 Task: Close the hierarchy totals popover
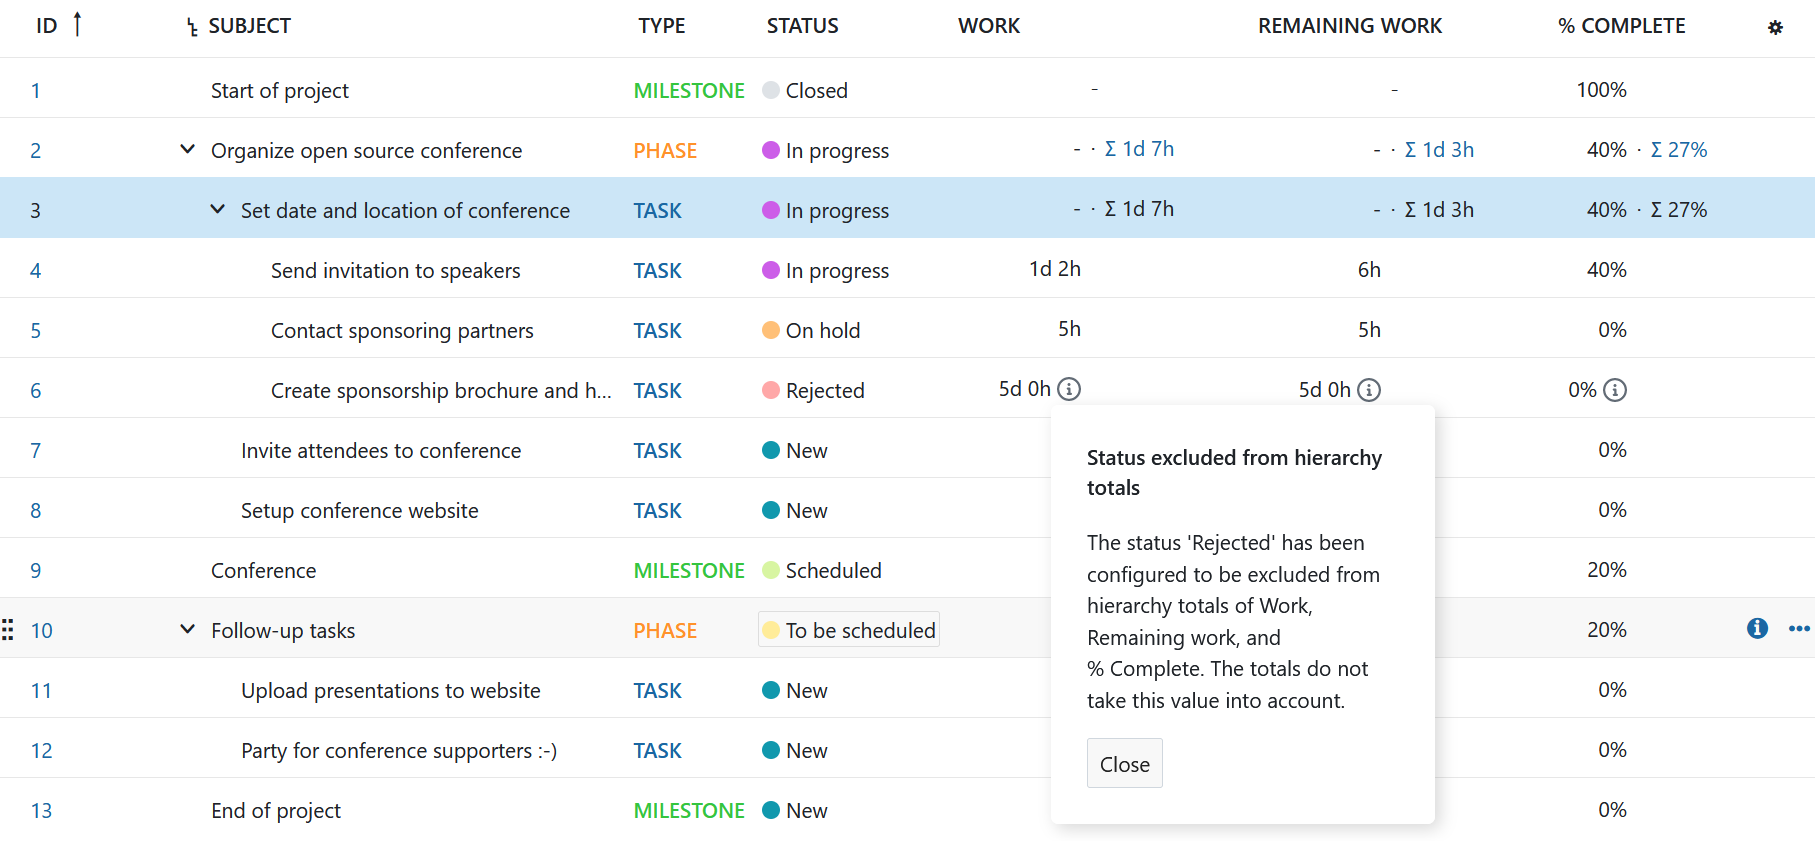click(x=1124, y=764)
